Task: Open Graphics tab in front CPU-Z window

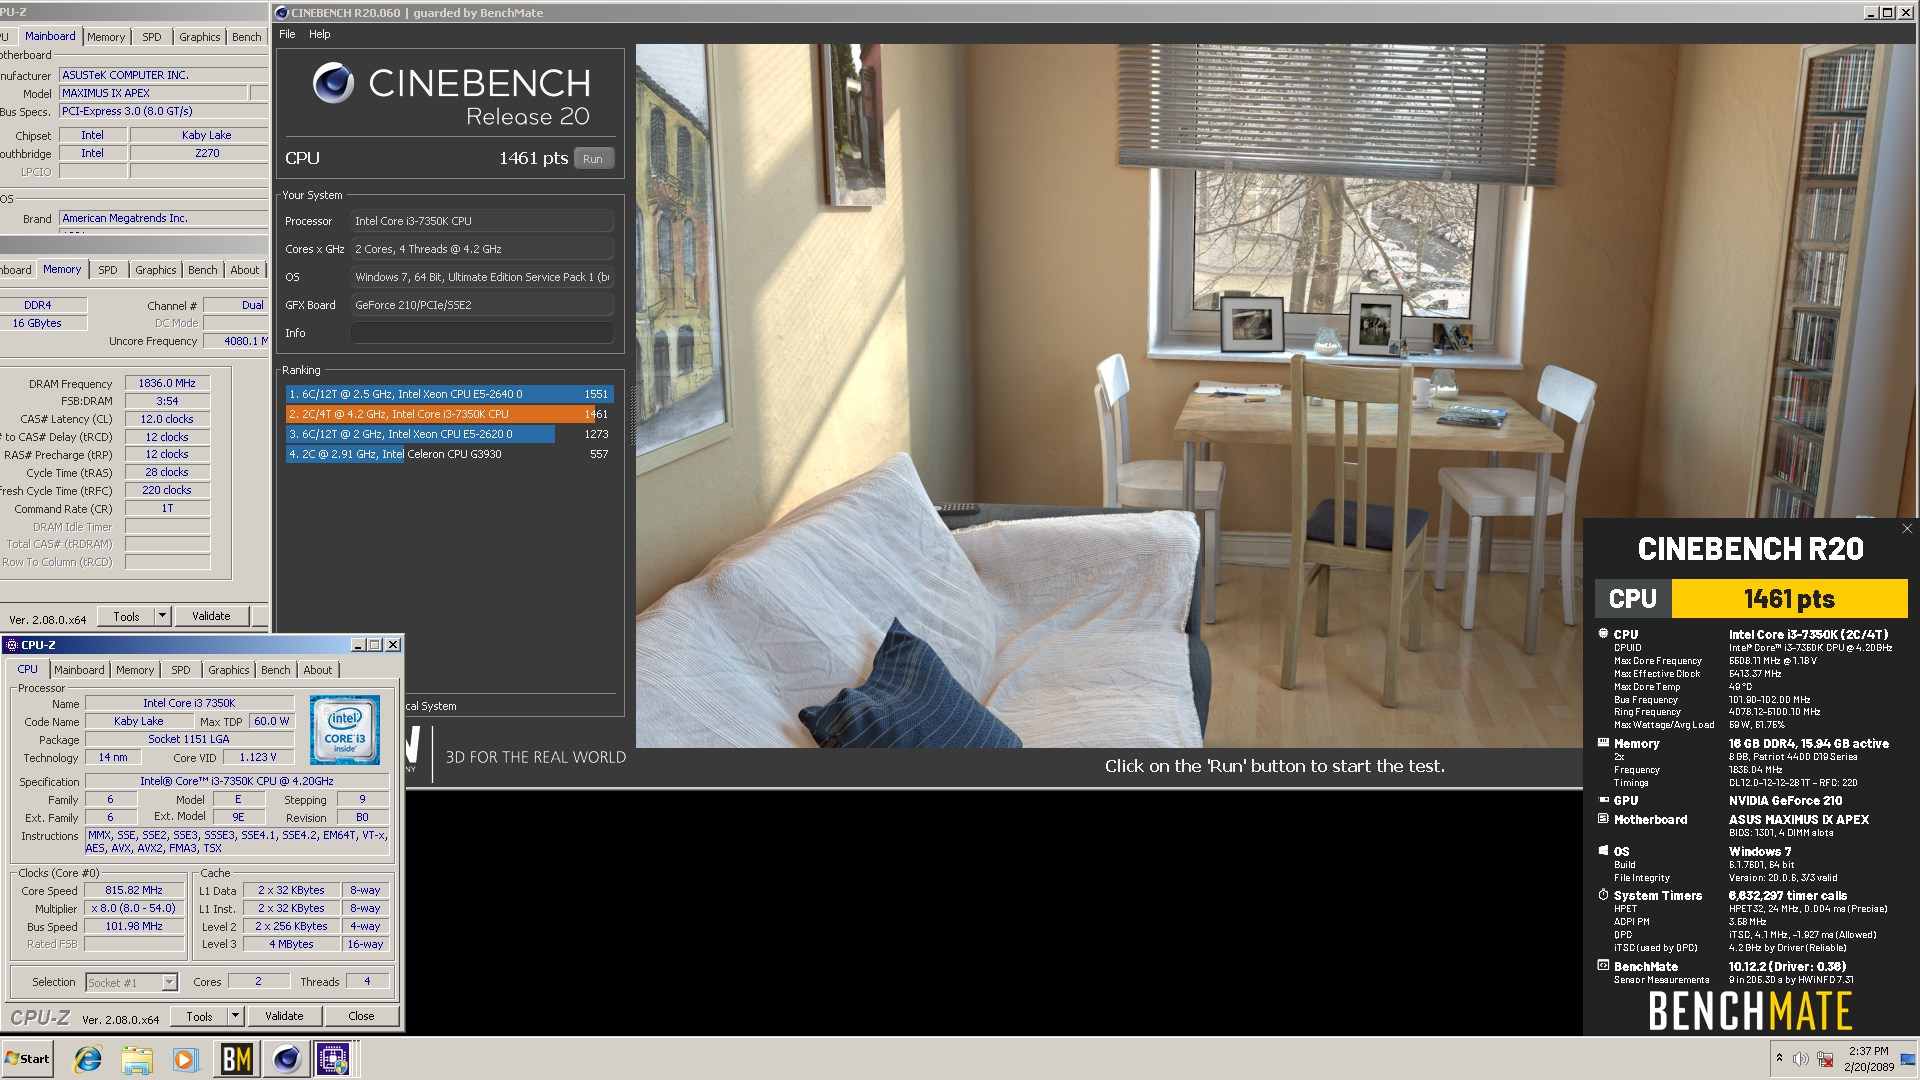Action: click(229, 670)
